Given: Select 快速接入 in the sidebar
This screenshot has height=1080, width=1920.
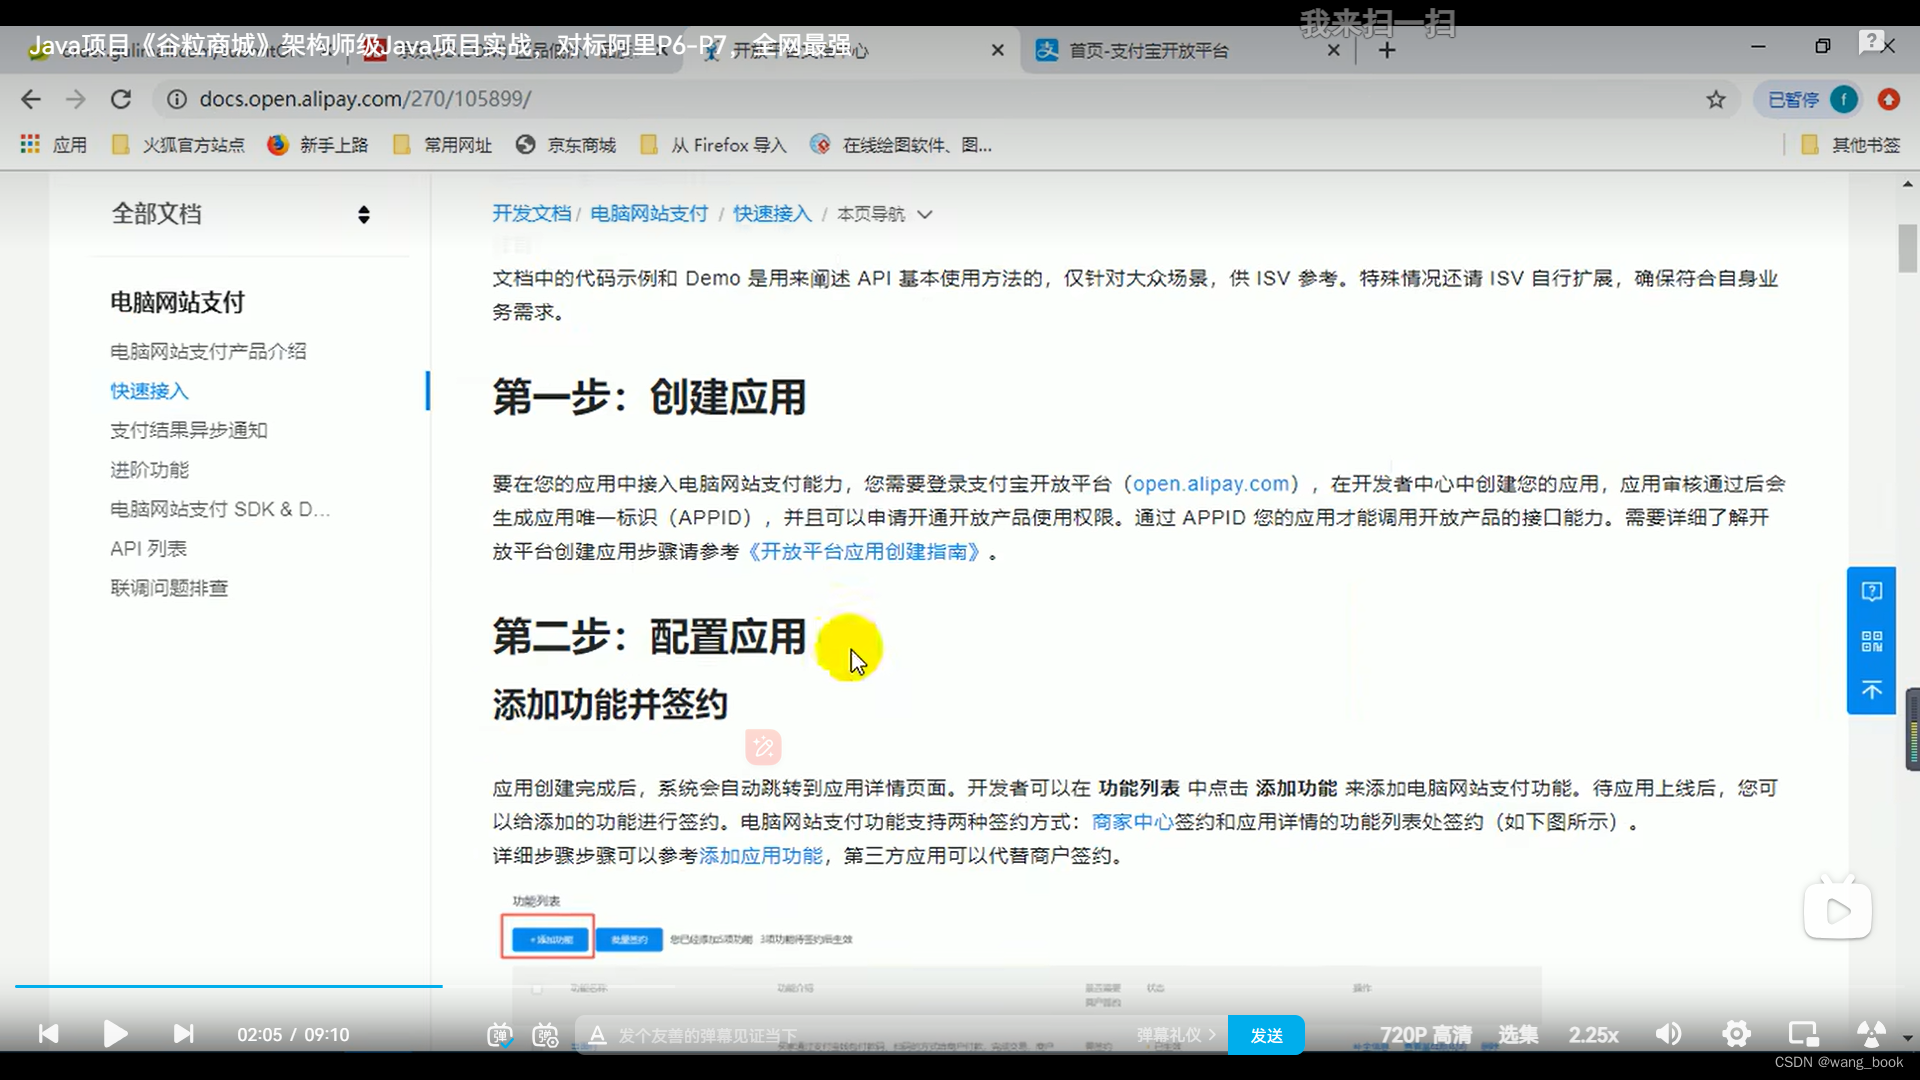Looking at the screenshot, I should 149,391.
